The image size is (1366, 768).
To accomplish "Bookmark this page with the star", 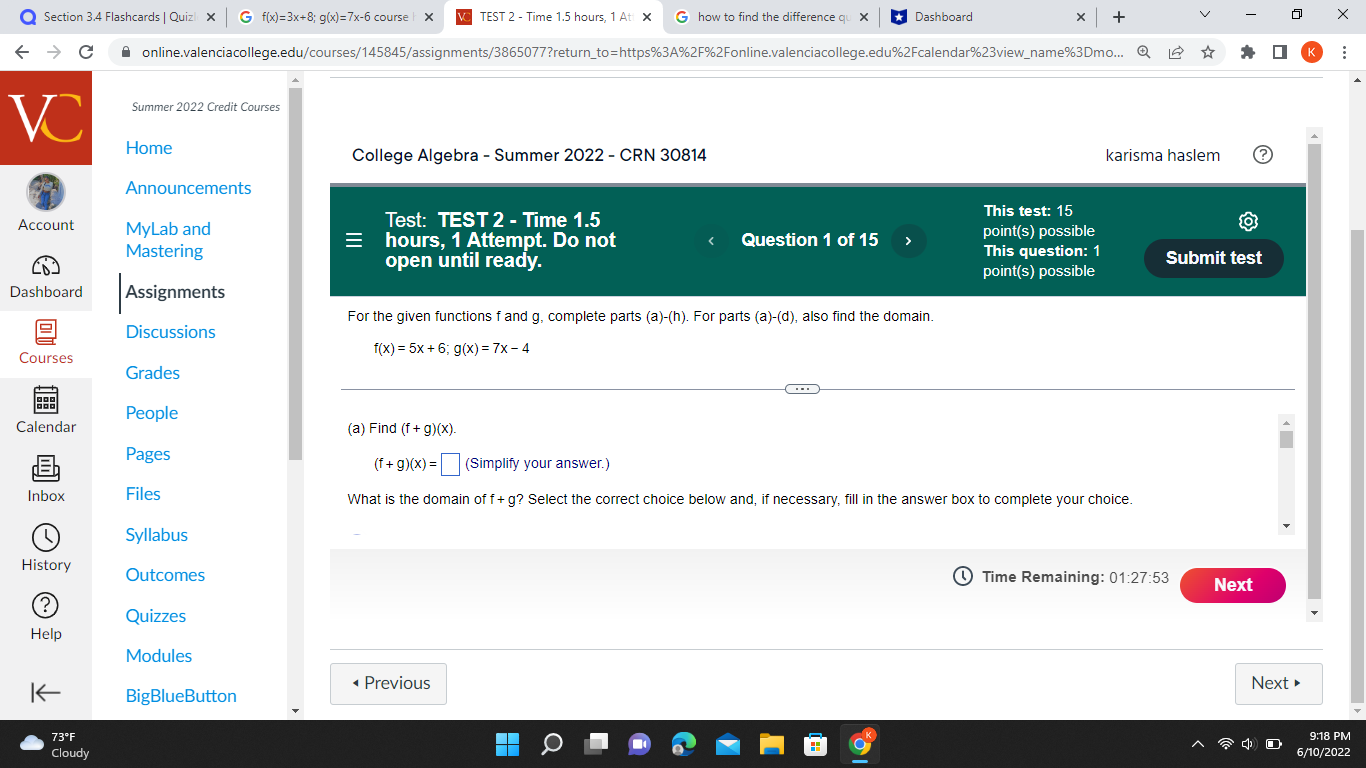I will click(x=1208, y=52).
